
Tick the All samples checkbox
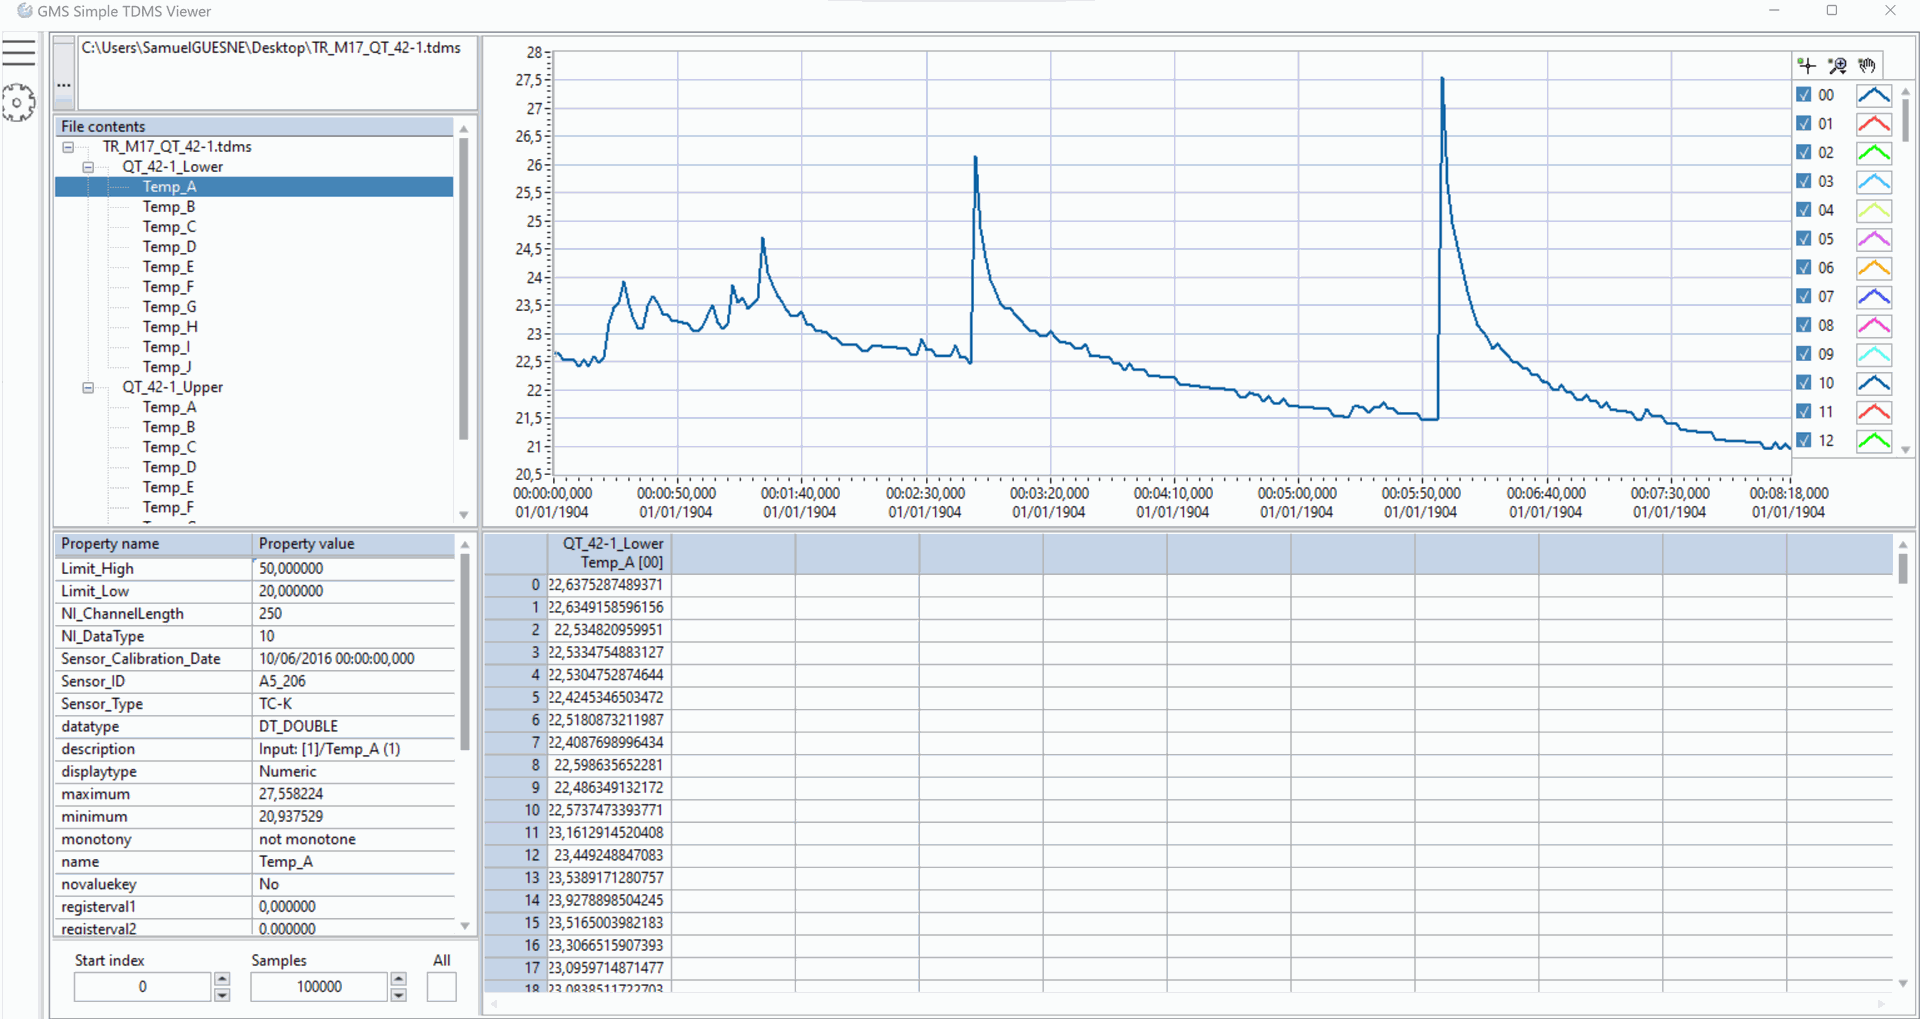441,987
